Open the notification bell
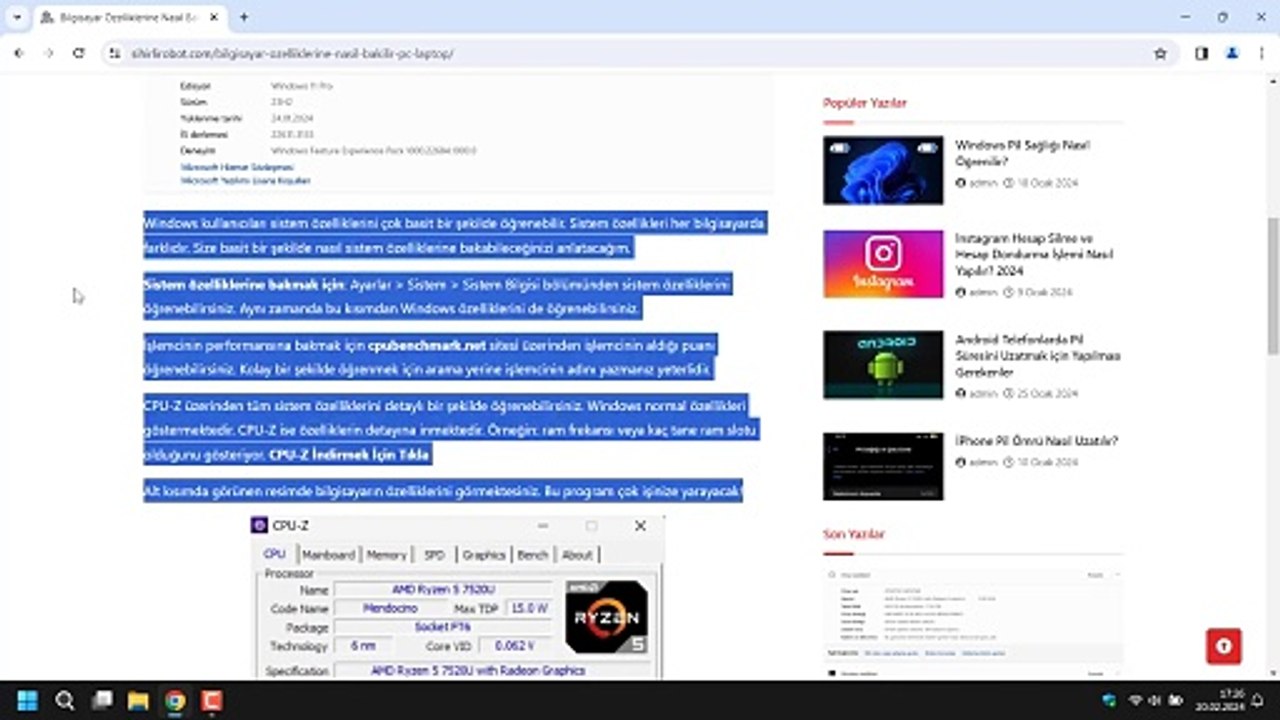Image resolution: width=1280 pixels, height=720 pixels. (x=1257, y=700)
